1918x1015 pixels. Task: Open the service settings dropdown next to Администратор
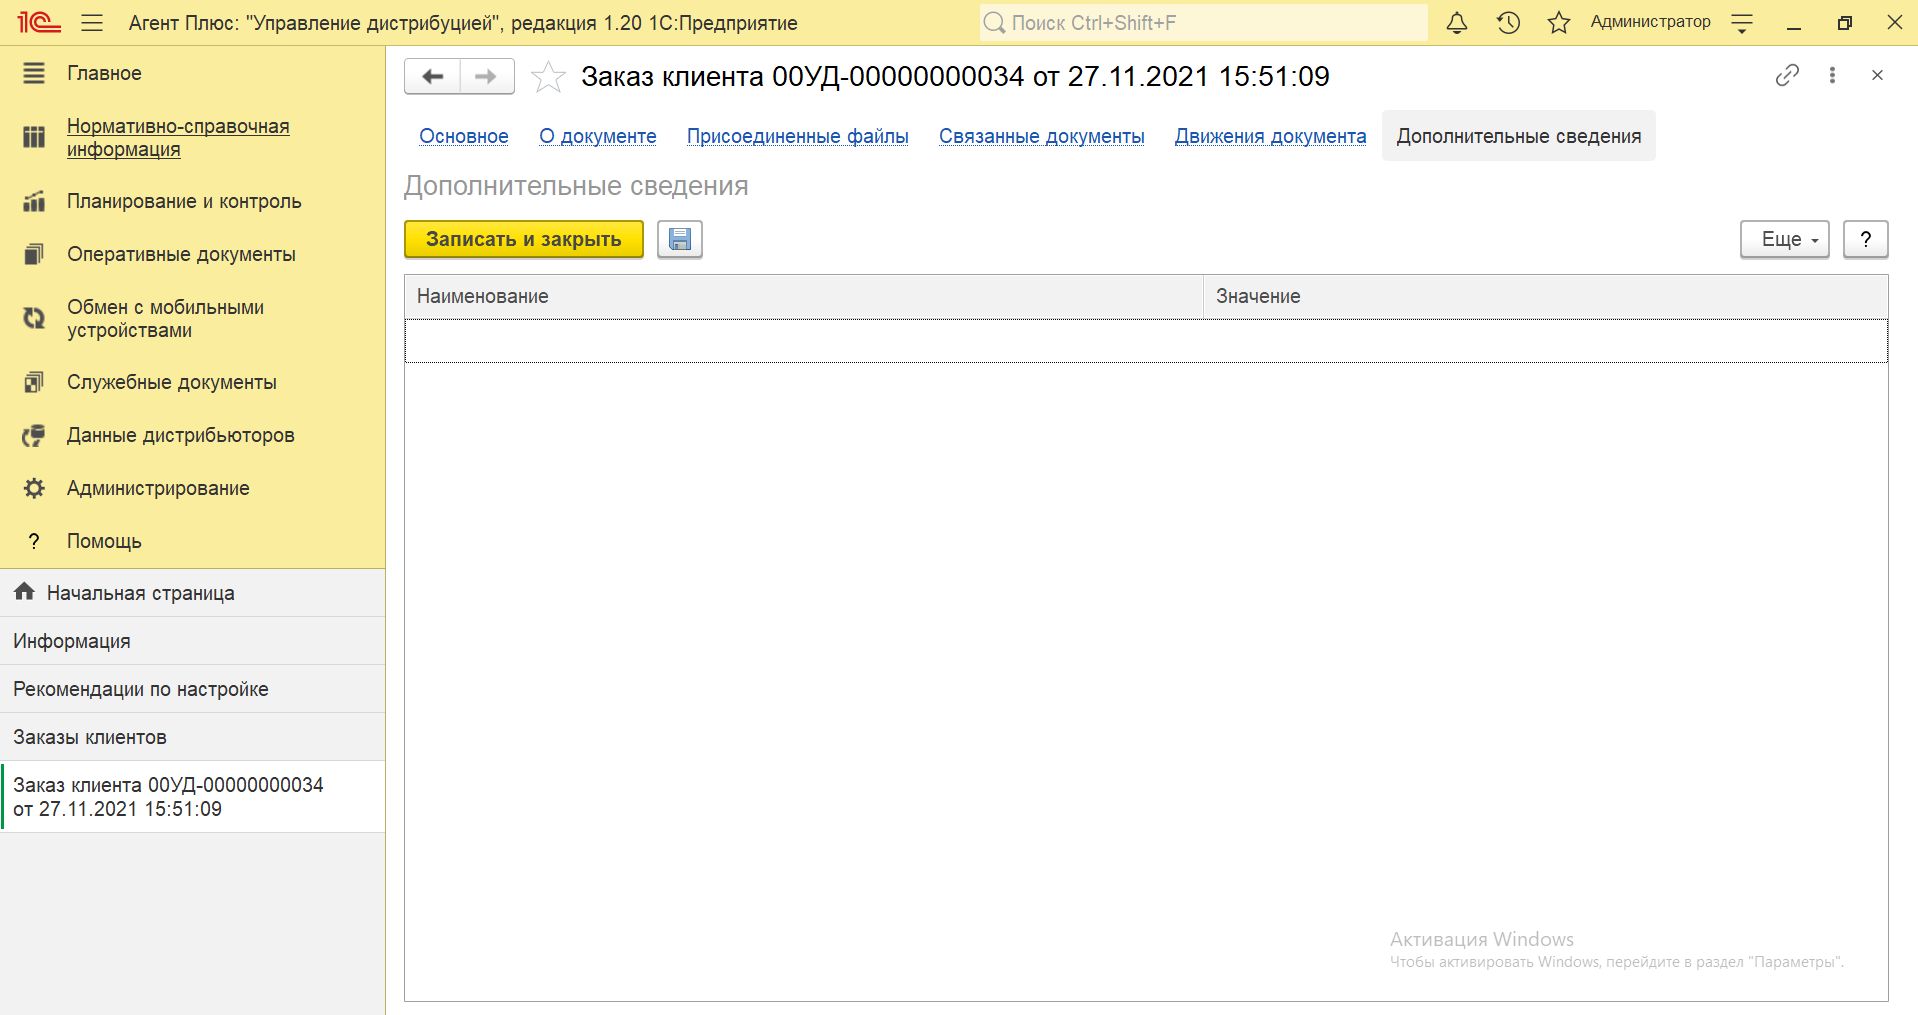1742,22
